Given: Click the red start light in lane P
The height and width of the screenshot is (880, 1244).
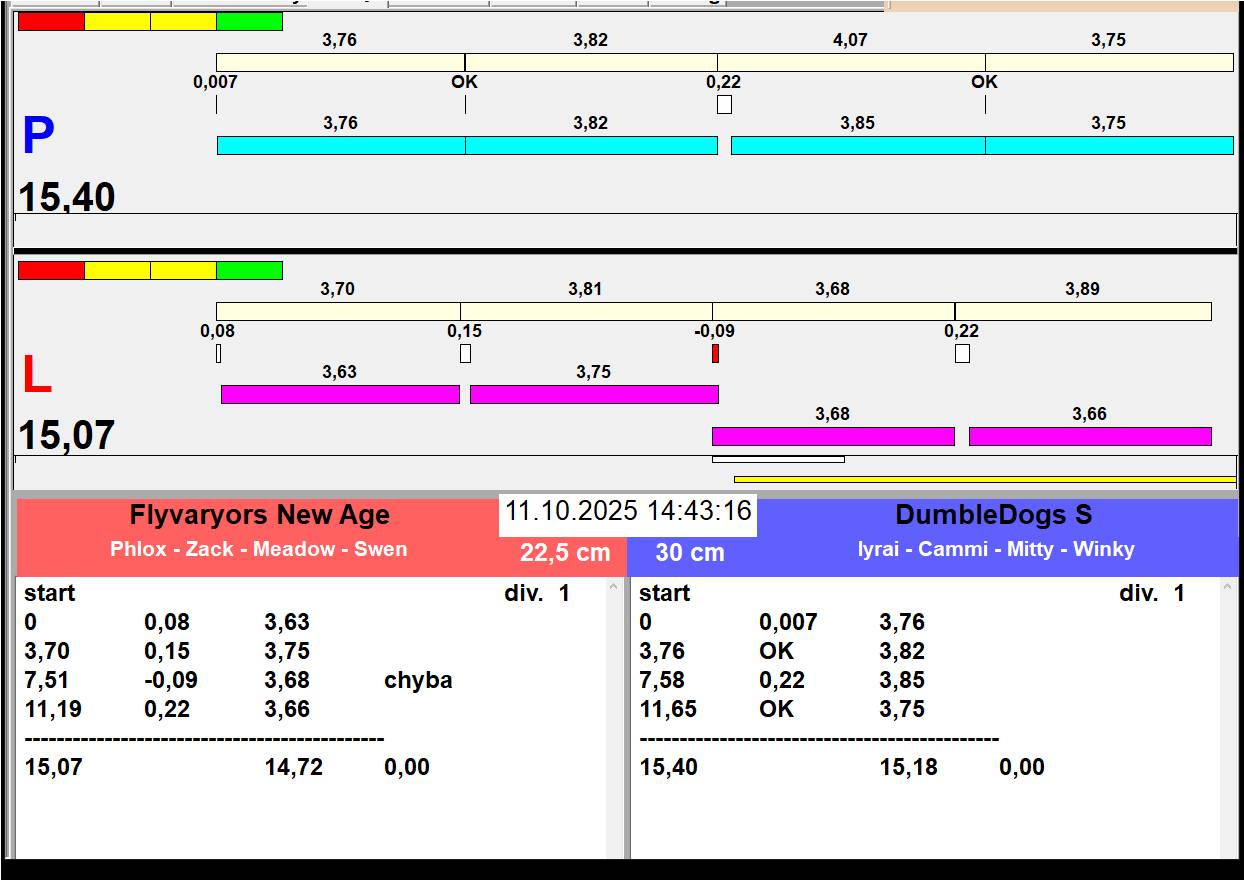Looking at the screenshot, I should [51, 22].
